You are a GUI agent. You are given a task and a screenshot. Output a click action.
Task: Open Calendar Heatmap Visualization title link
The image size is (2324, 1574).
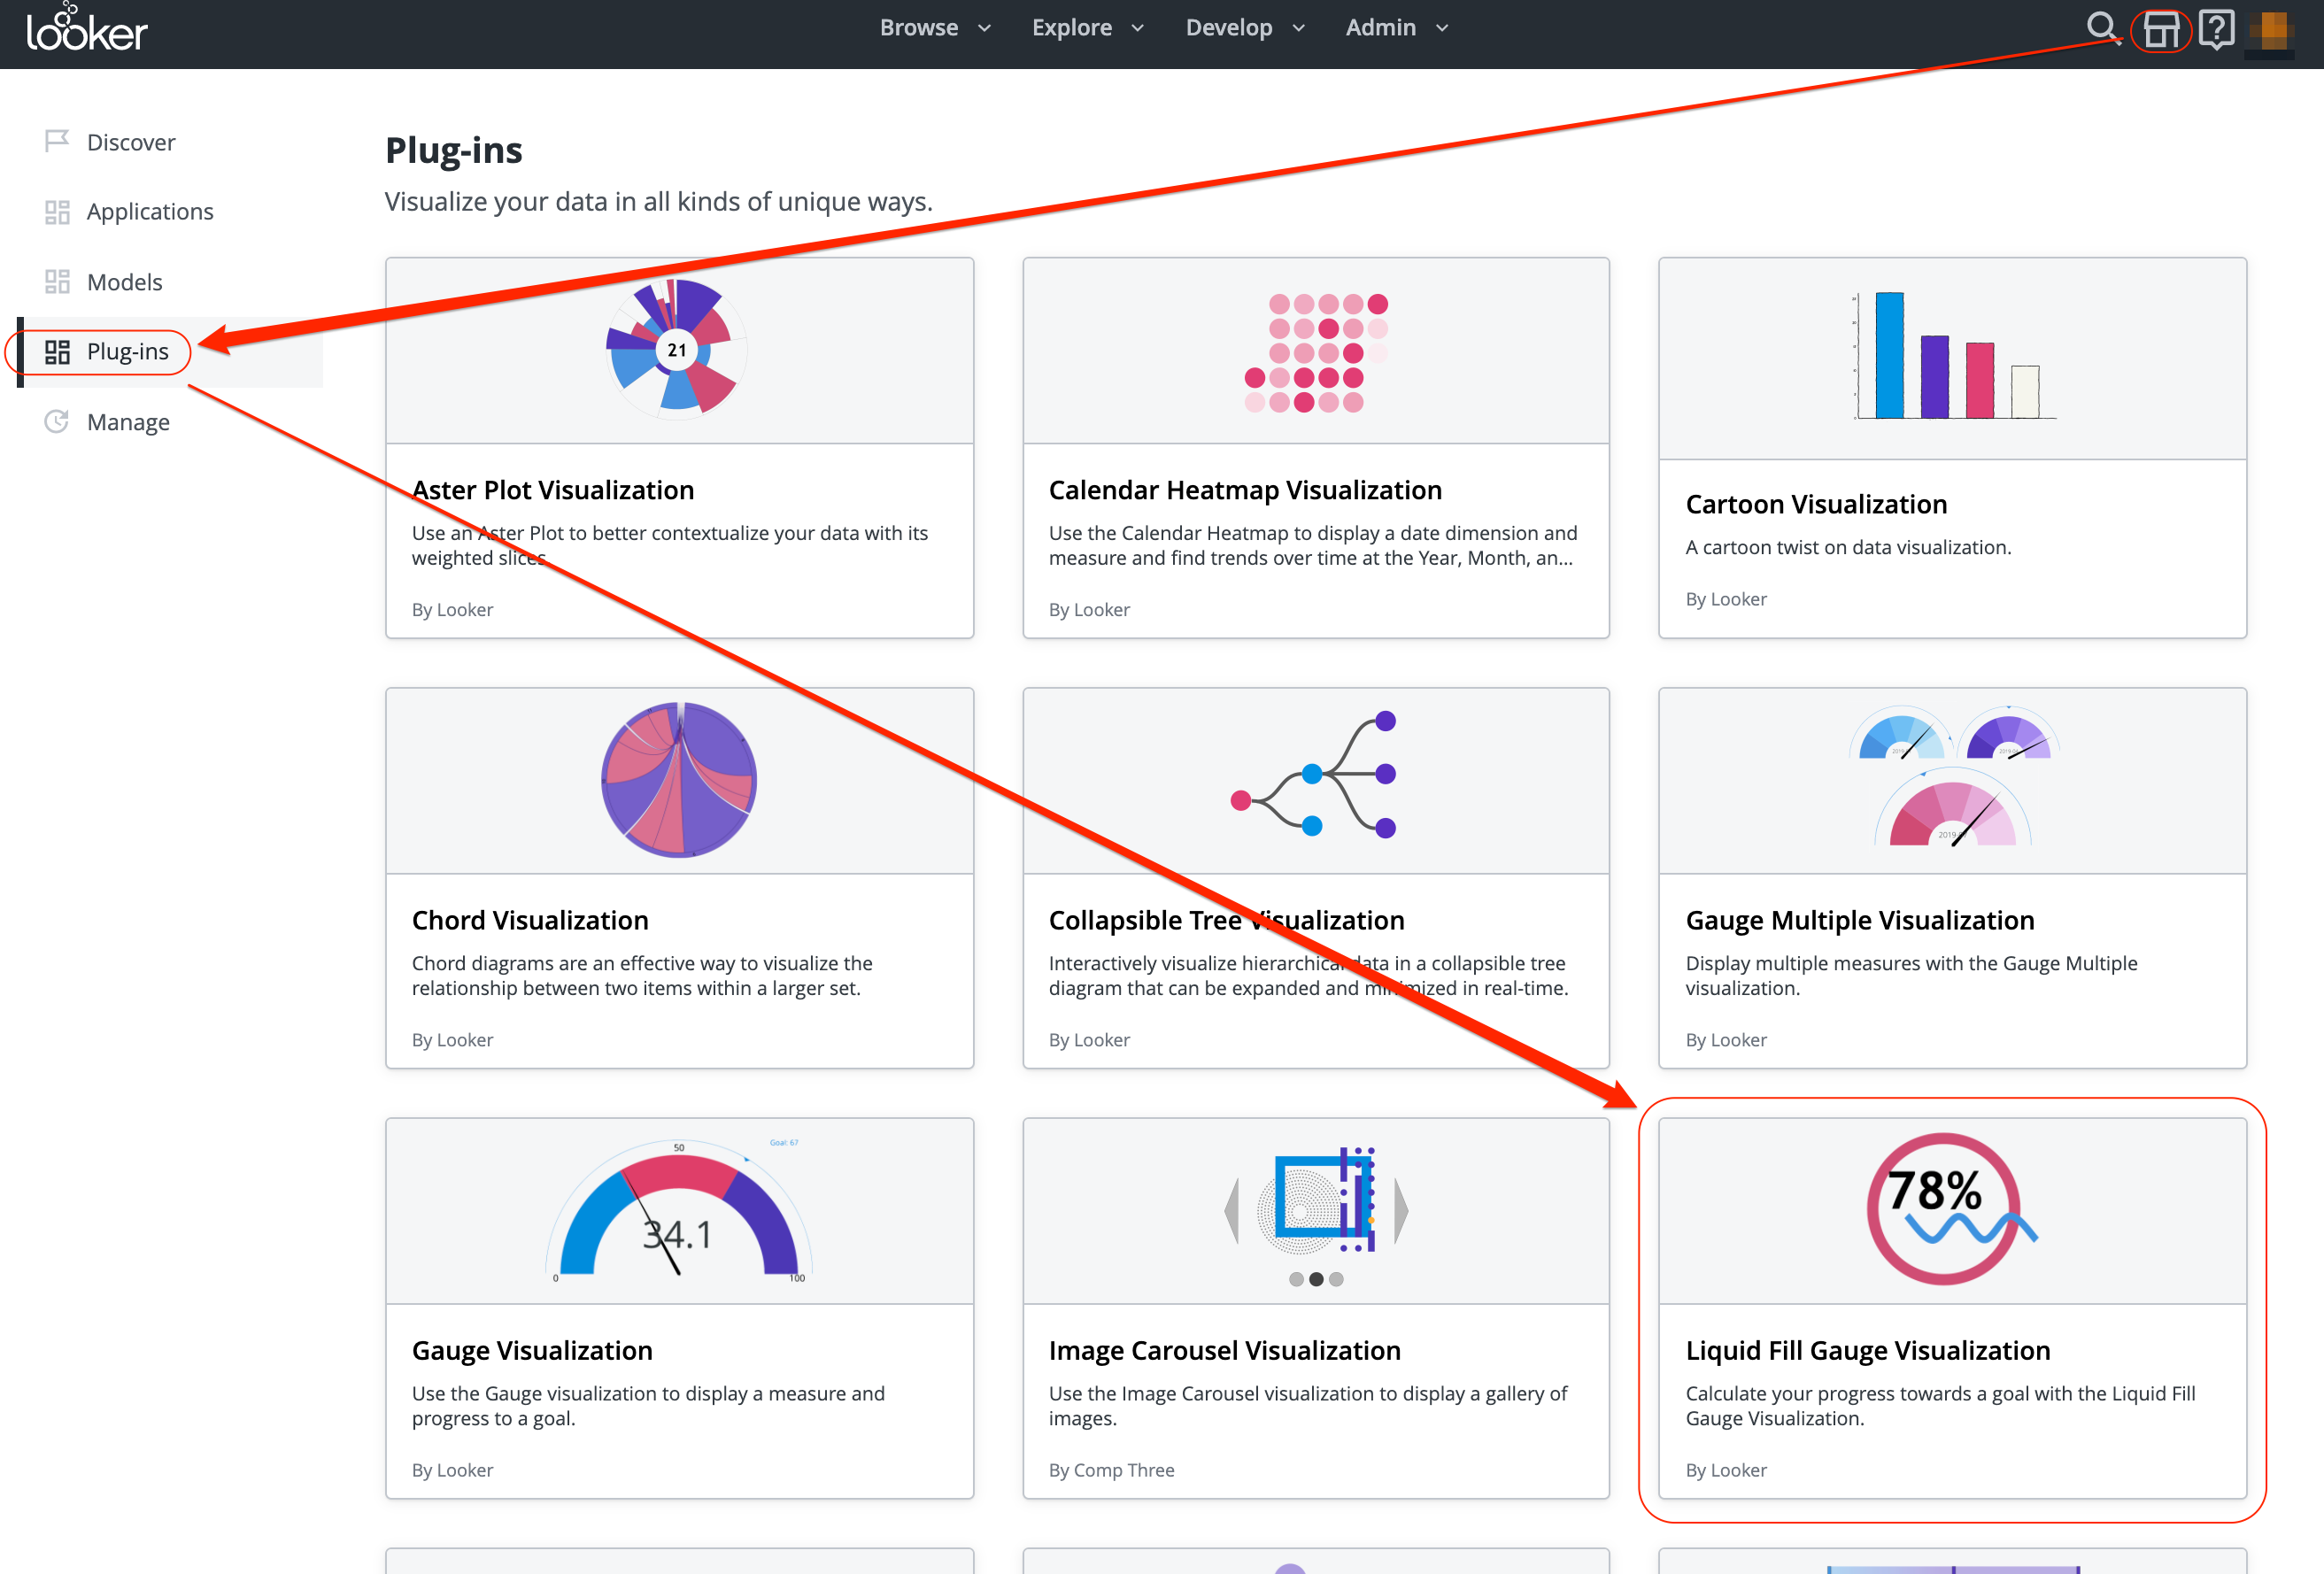(x=1244, y=490)
